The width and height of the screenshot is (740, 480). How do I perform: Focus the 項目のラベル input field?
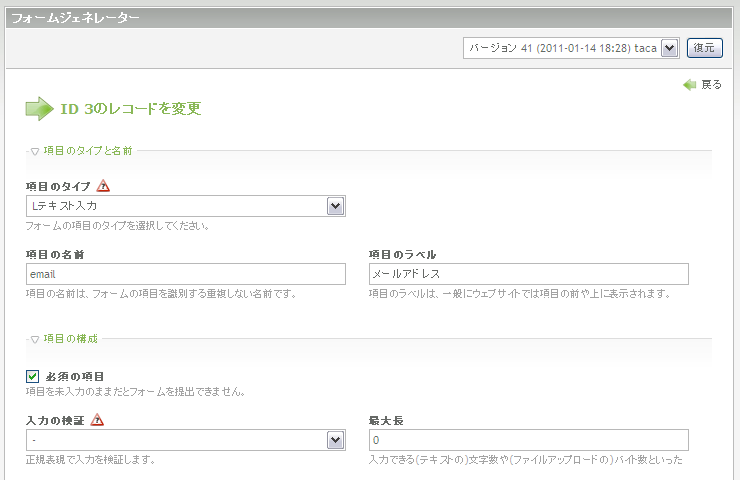529,274
